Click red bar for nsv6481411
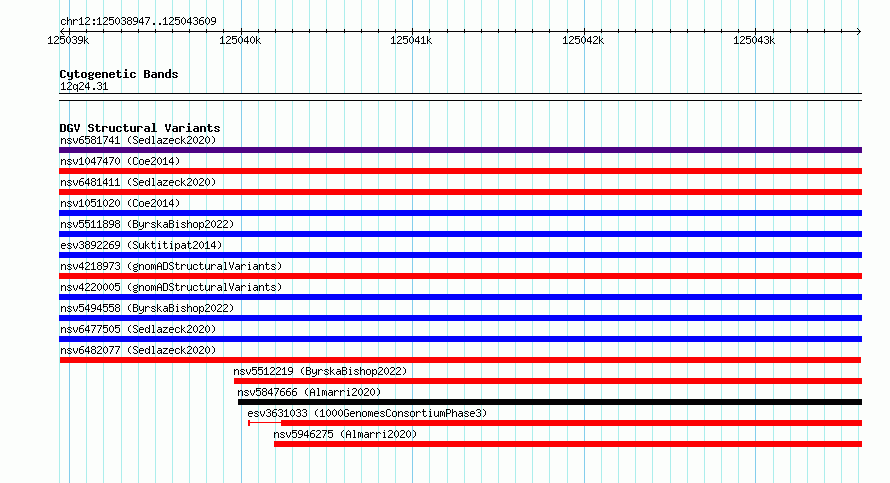The width and height of the screenshot is (890, 483). pos(460,192)
